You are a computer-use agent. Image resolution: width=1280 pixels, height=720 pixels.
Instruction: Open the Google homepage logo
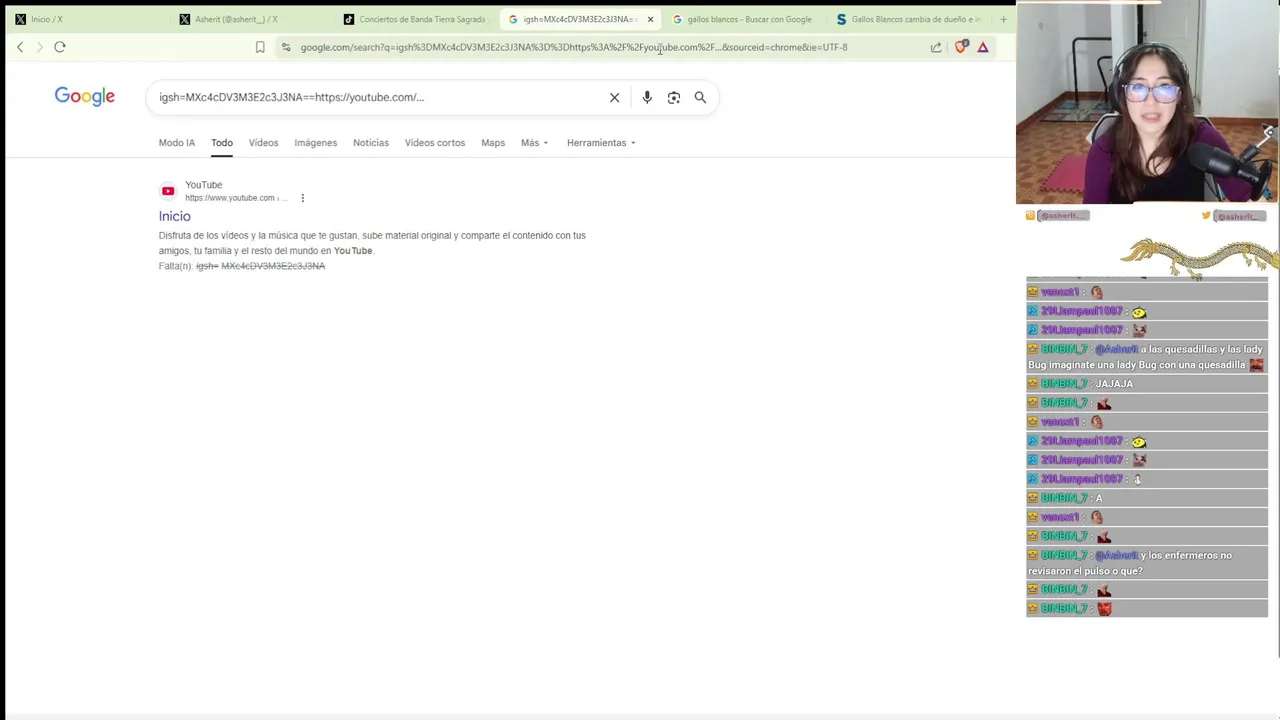[x=85, y=96]
